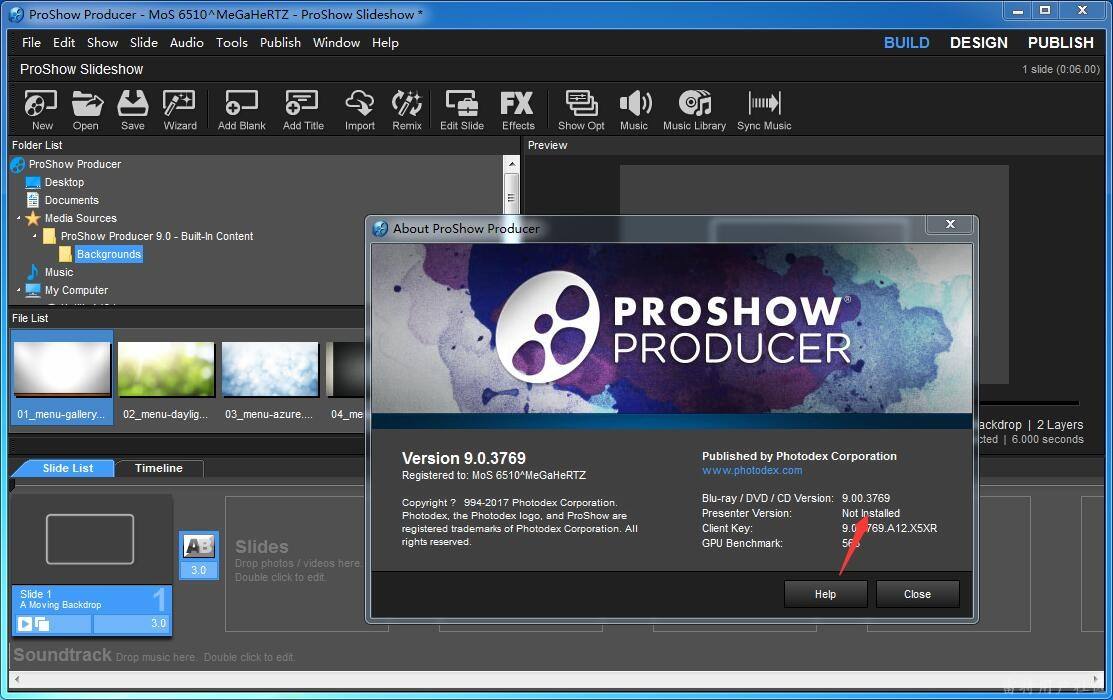Open the Music Library
The image size is (1113, 700).
point(694,110)
